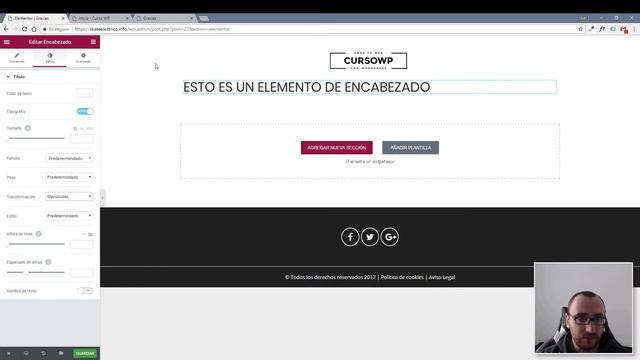Image resolution: width=640 pixels, height=360 pixels.
Task: Click the blue extension icon
Action: (x=613, y=29)
